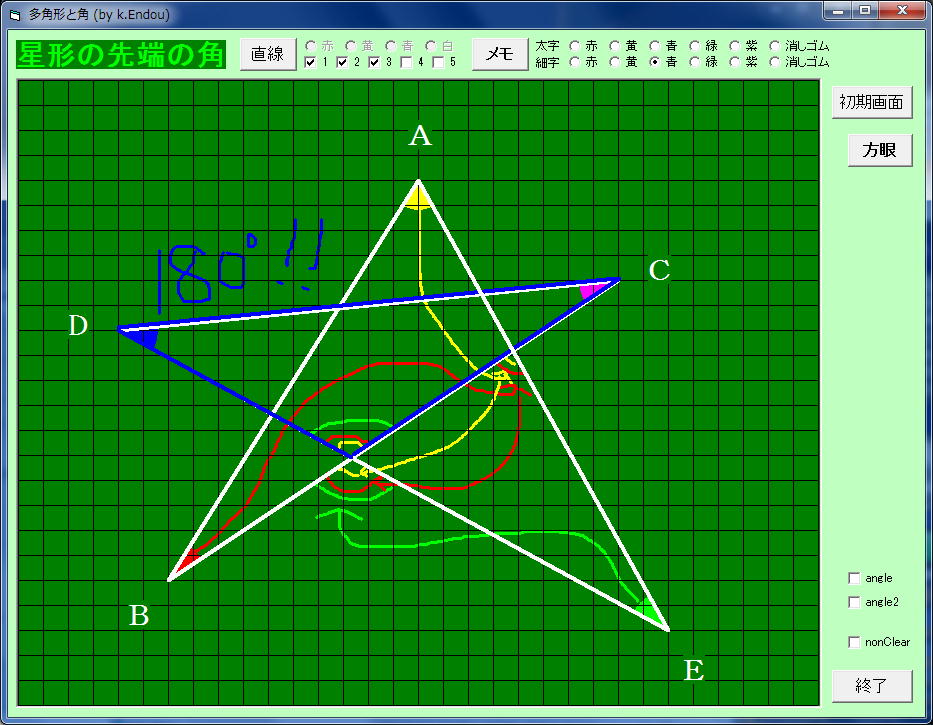Select 太字 (bold) 黄 yellow pen
Screen dimensions: 933x725
(615, 46)
